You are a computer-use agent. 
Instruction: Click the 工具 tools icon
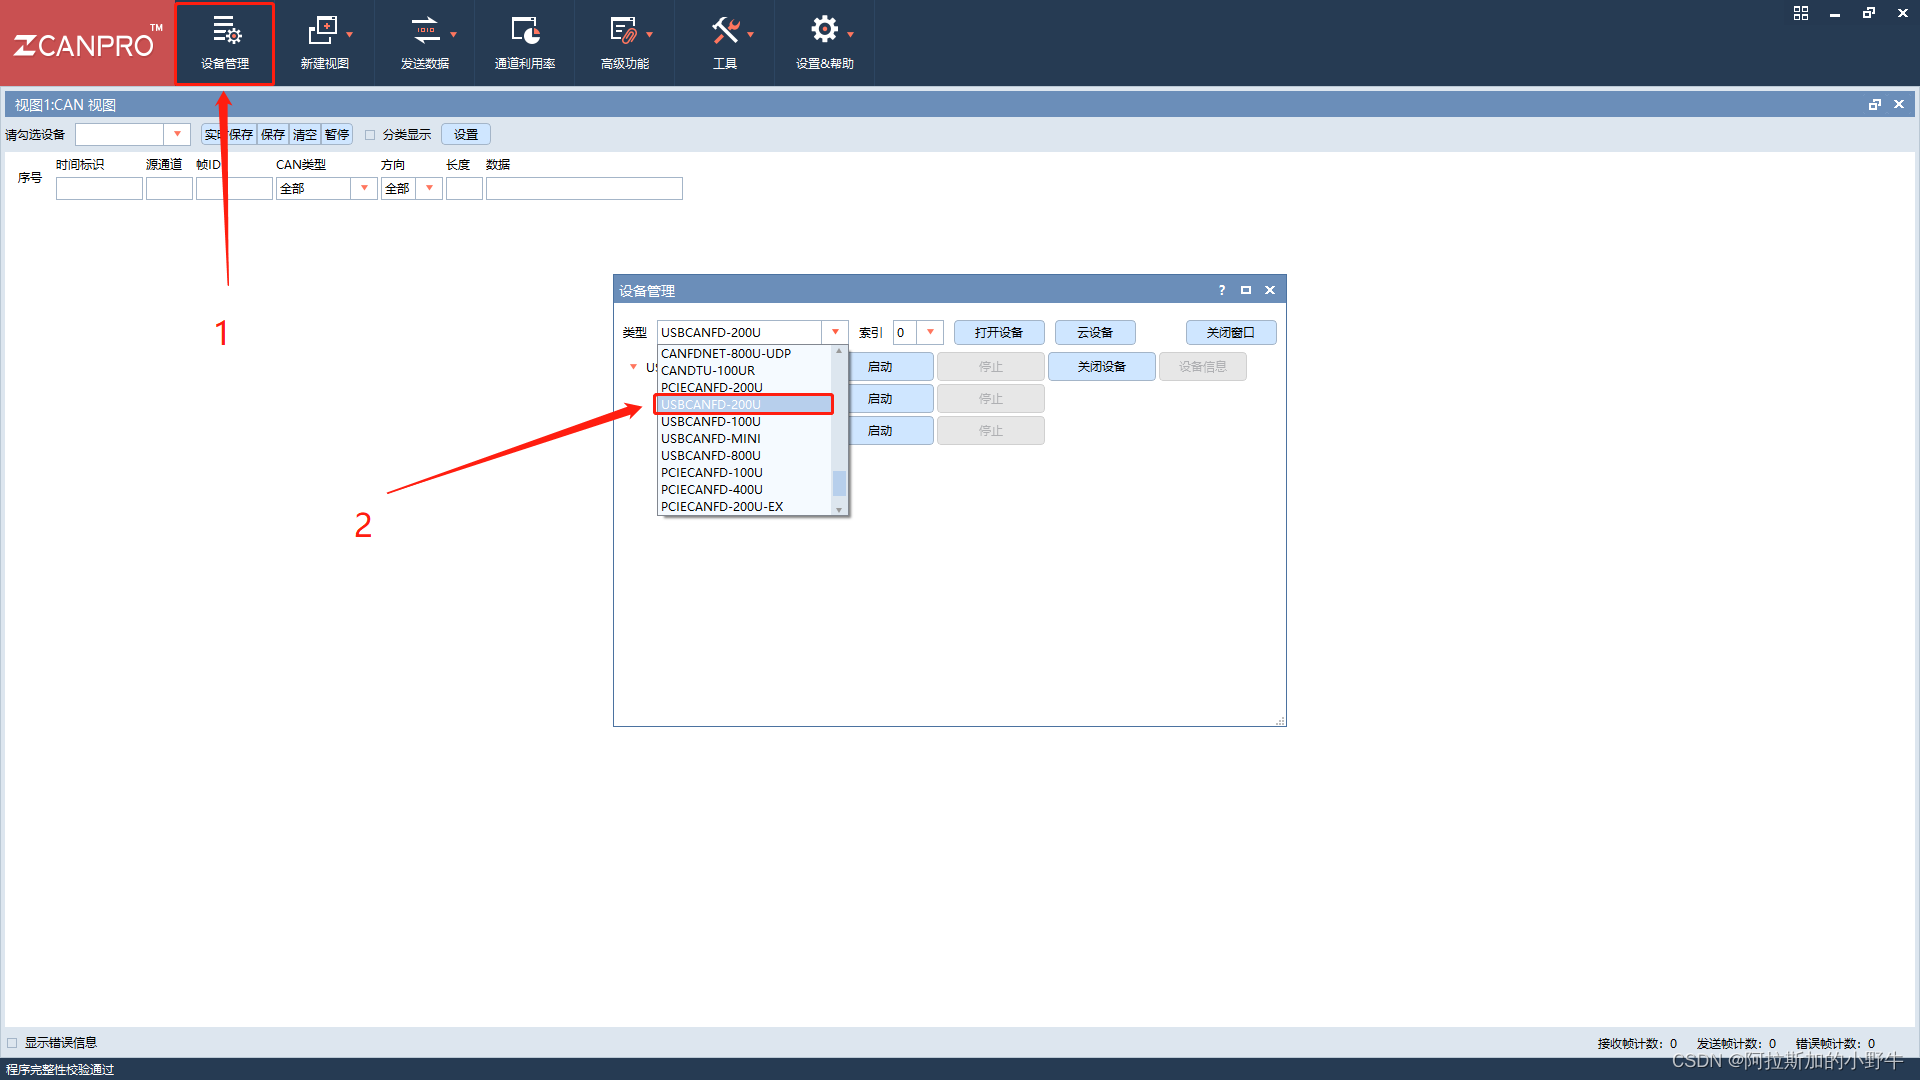[x=724, y=32]
